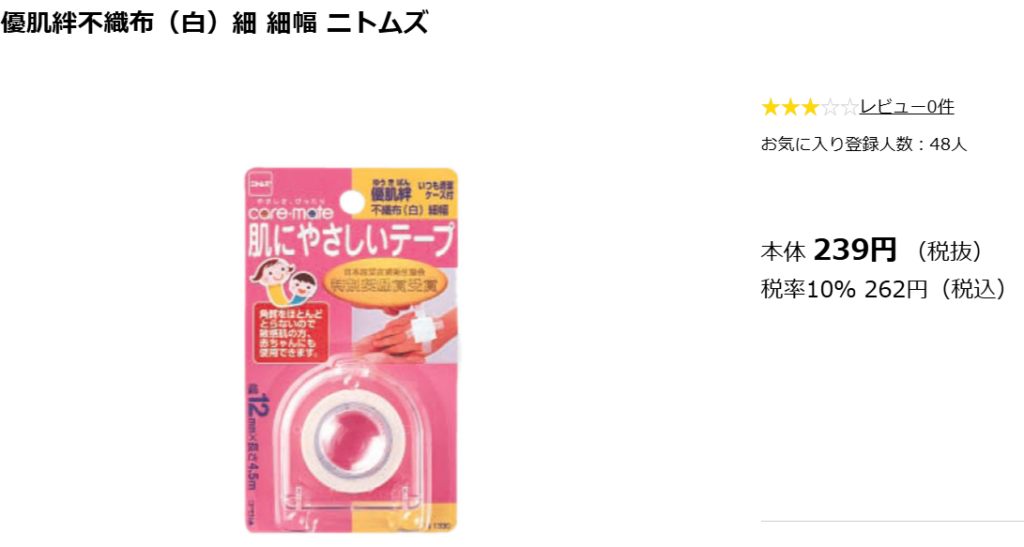
Task: Click the yellow 優肌絆 label on the package
Action: [x=391, y=193]
